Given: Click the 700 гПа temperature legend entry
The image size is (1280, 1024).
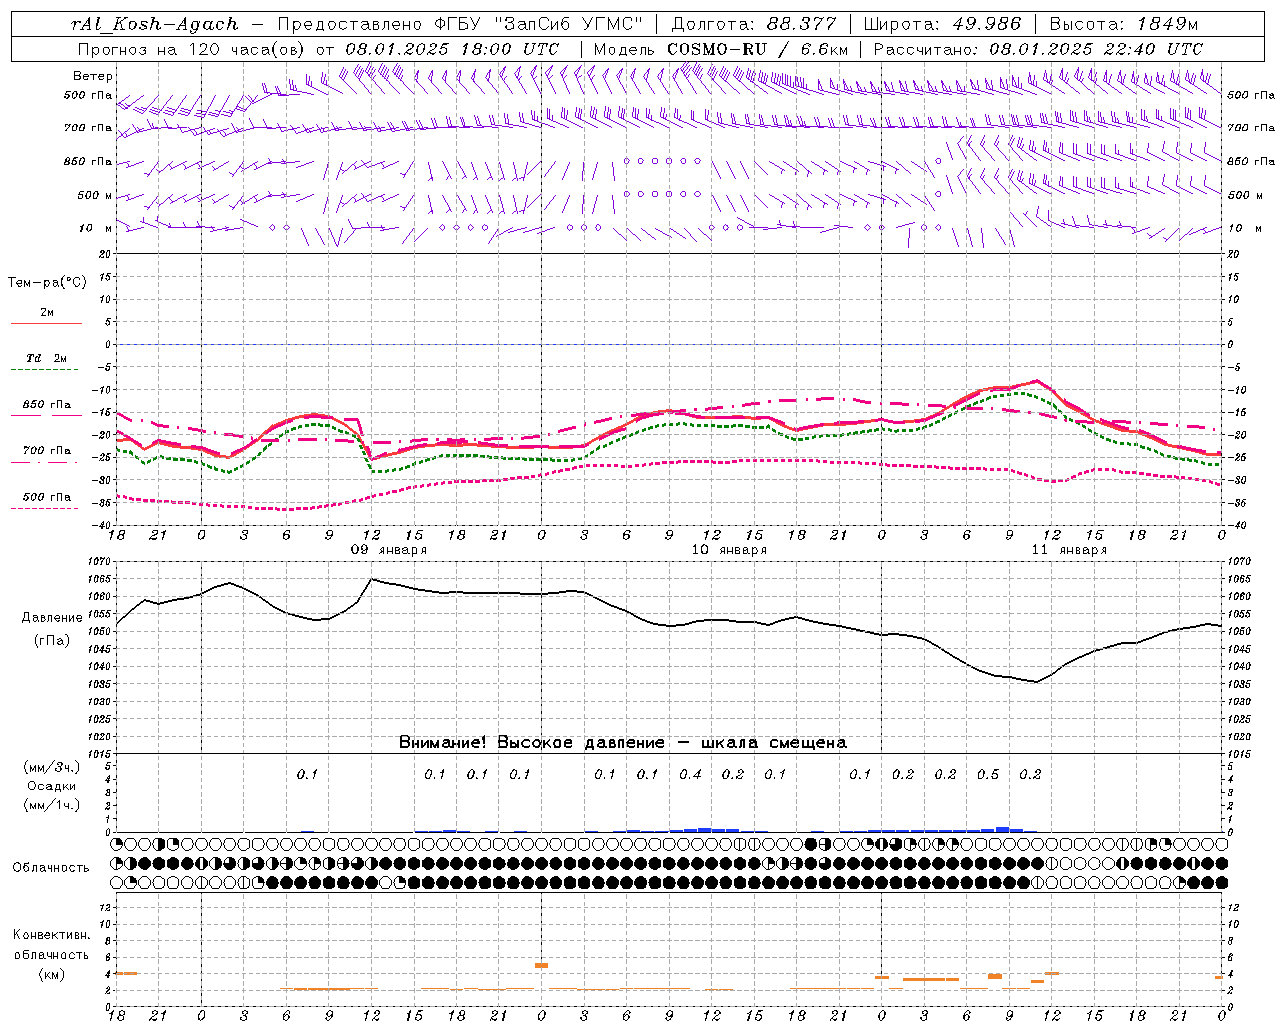Looking at the screenshot, I should pos(47,451).
